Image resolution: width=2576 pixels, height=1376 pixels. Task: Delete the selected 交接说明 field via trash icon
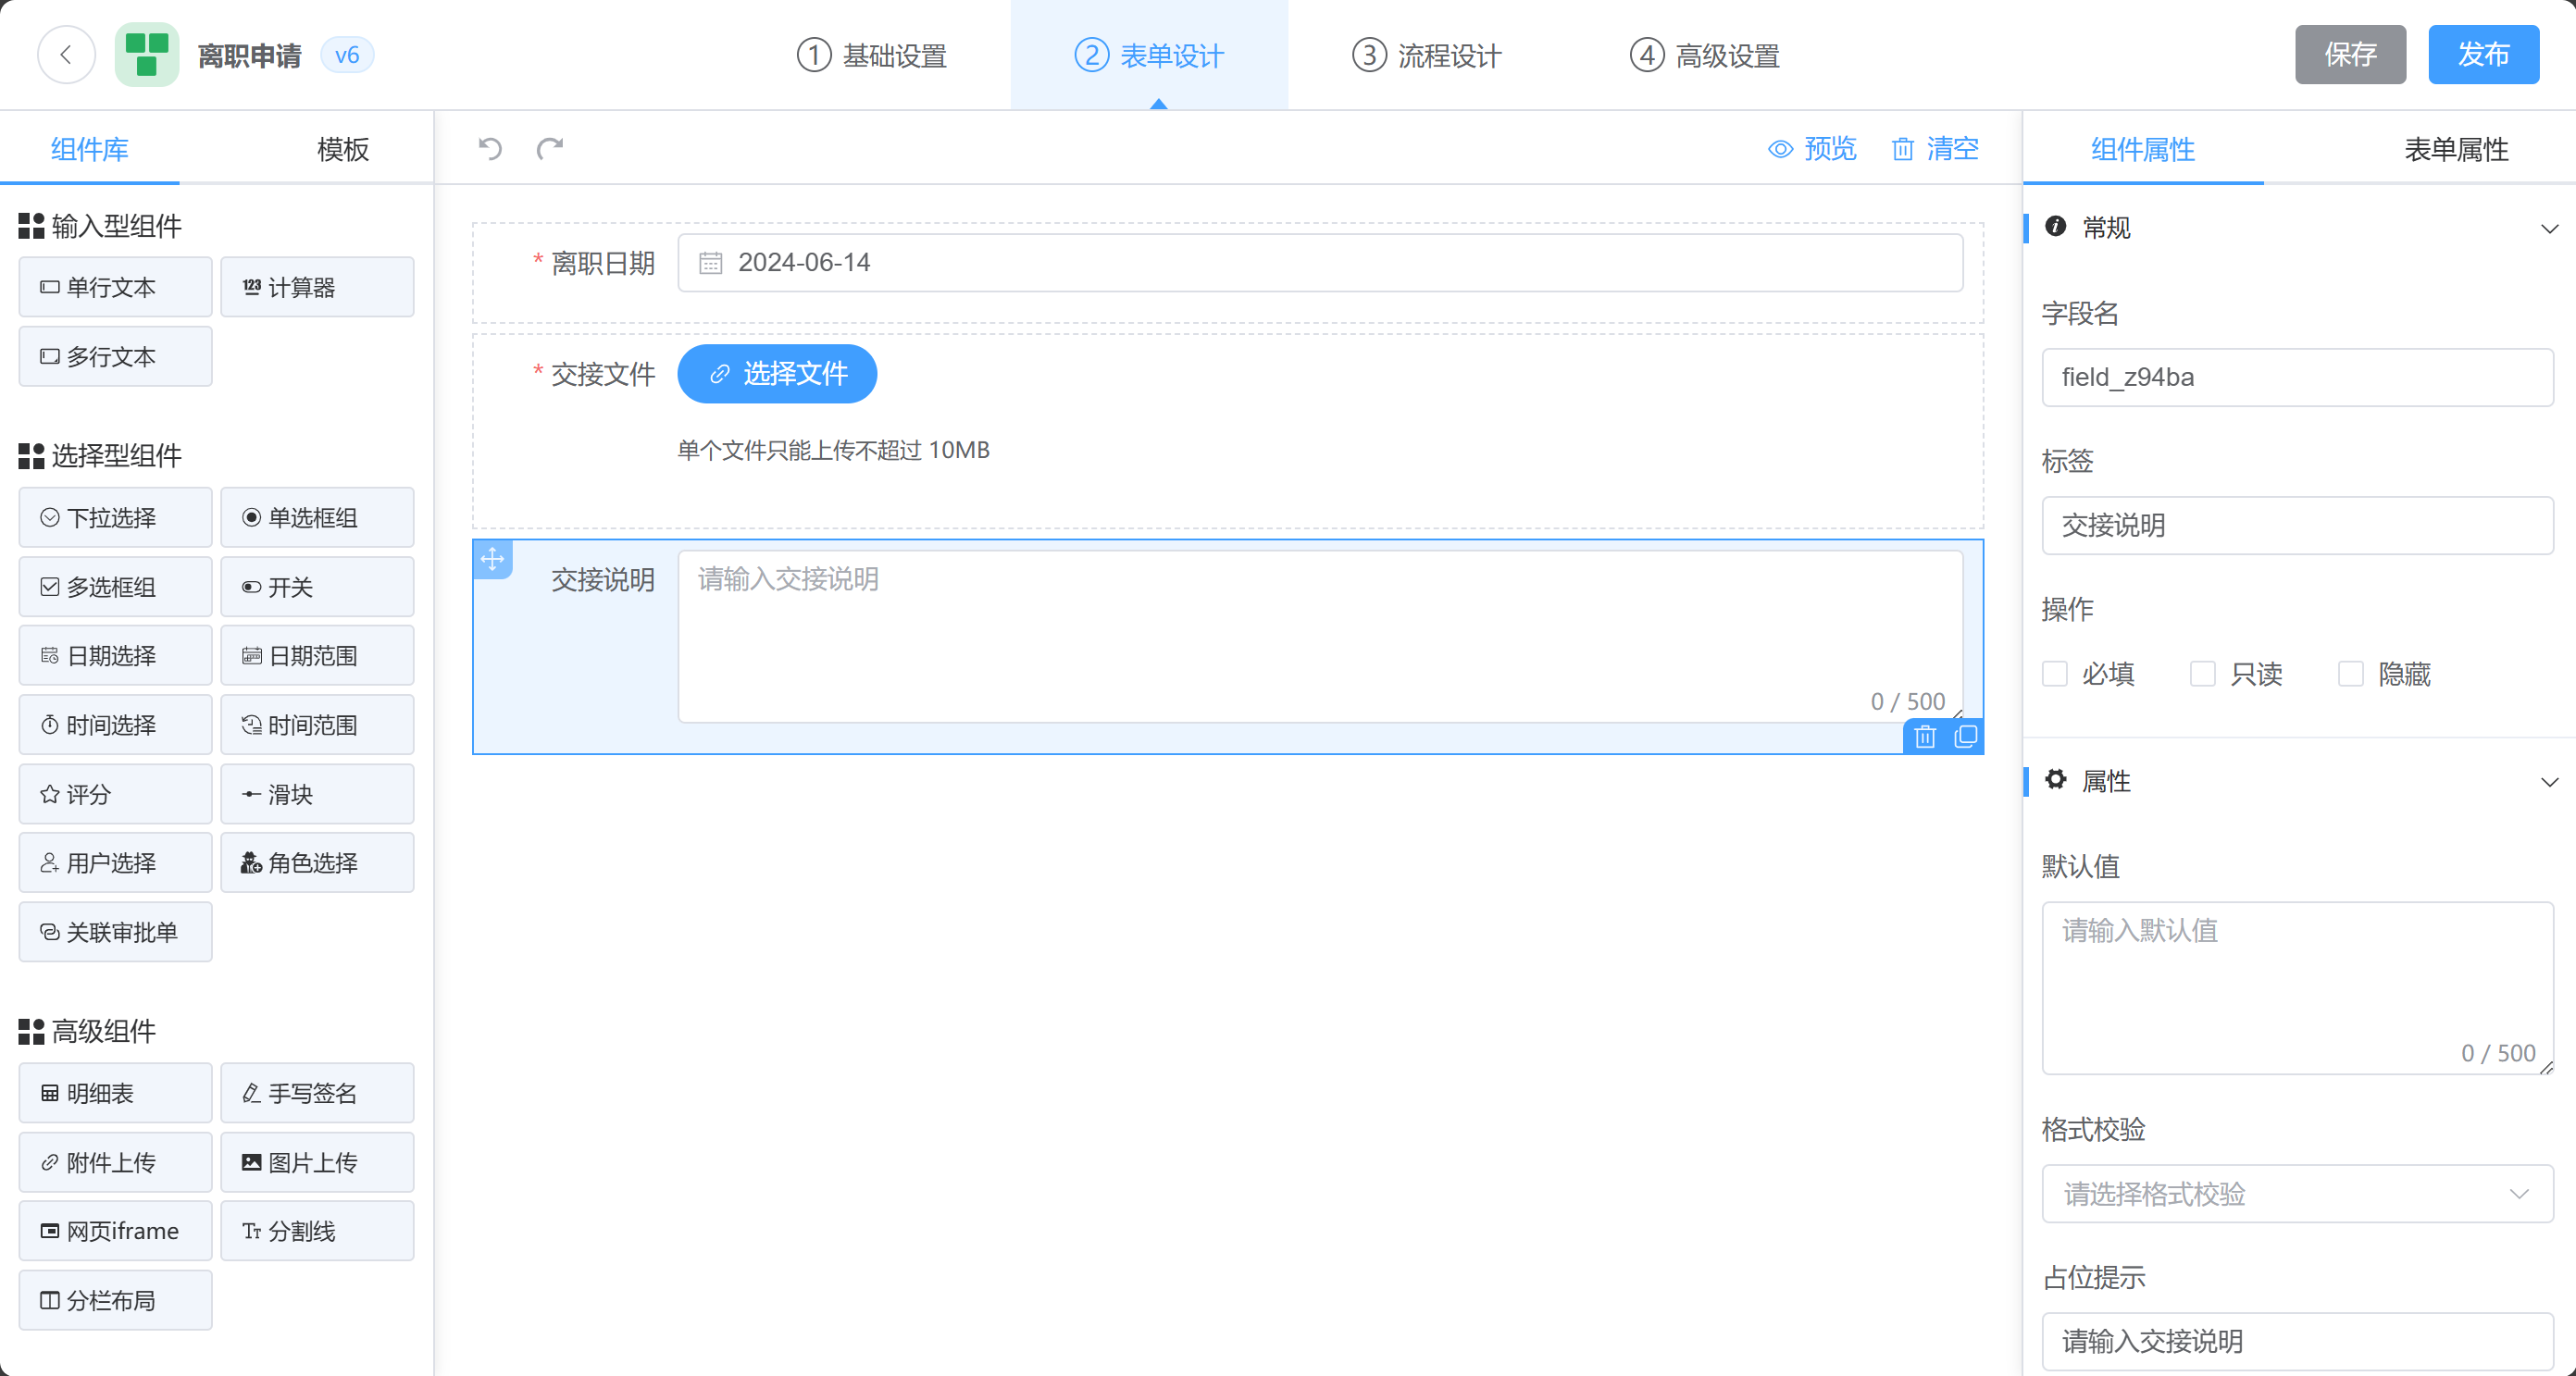1924,737
